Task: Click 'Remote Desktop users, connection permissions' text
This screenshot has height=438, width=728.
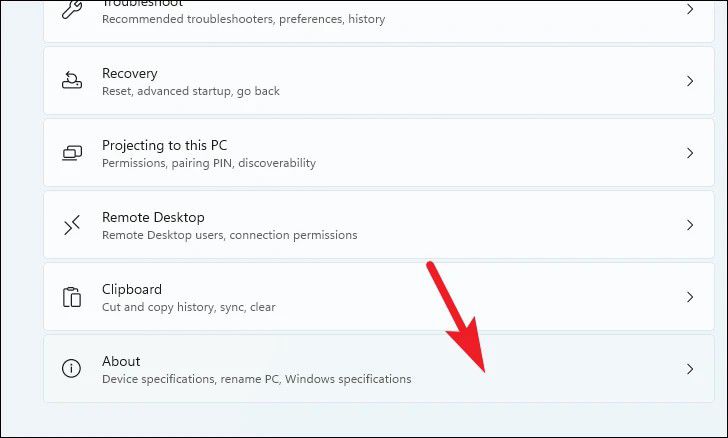Action: click(x=229, y=235)
